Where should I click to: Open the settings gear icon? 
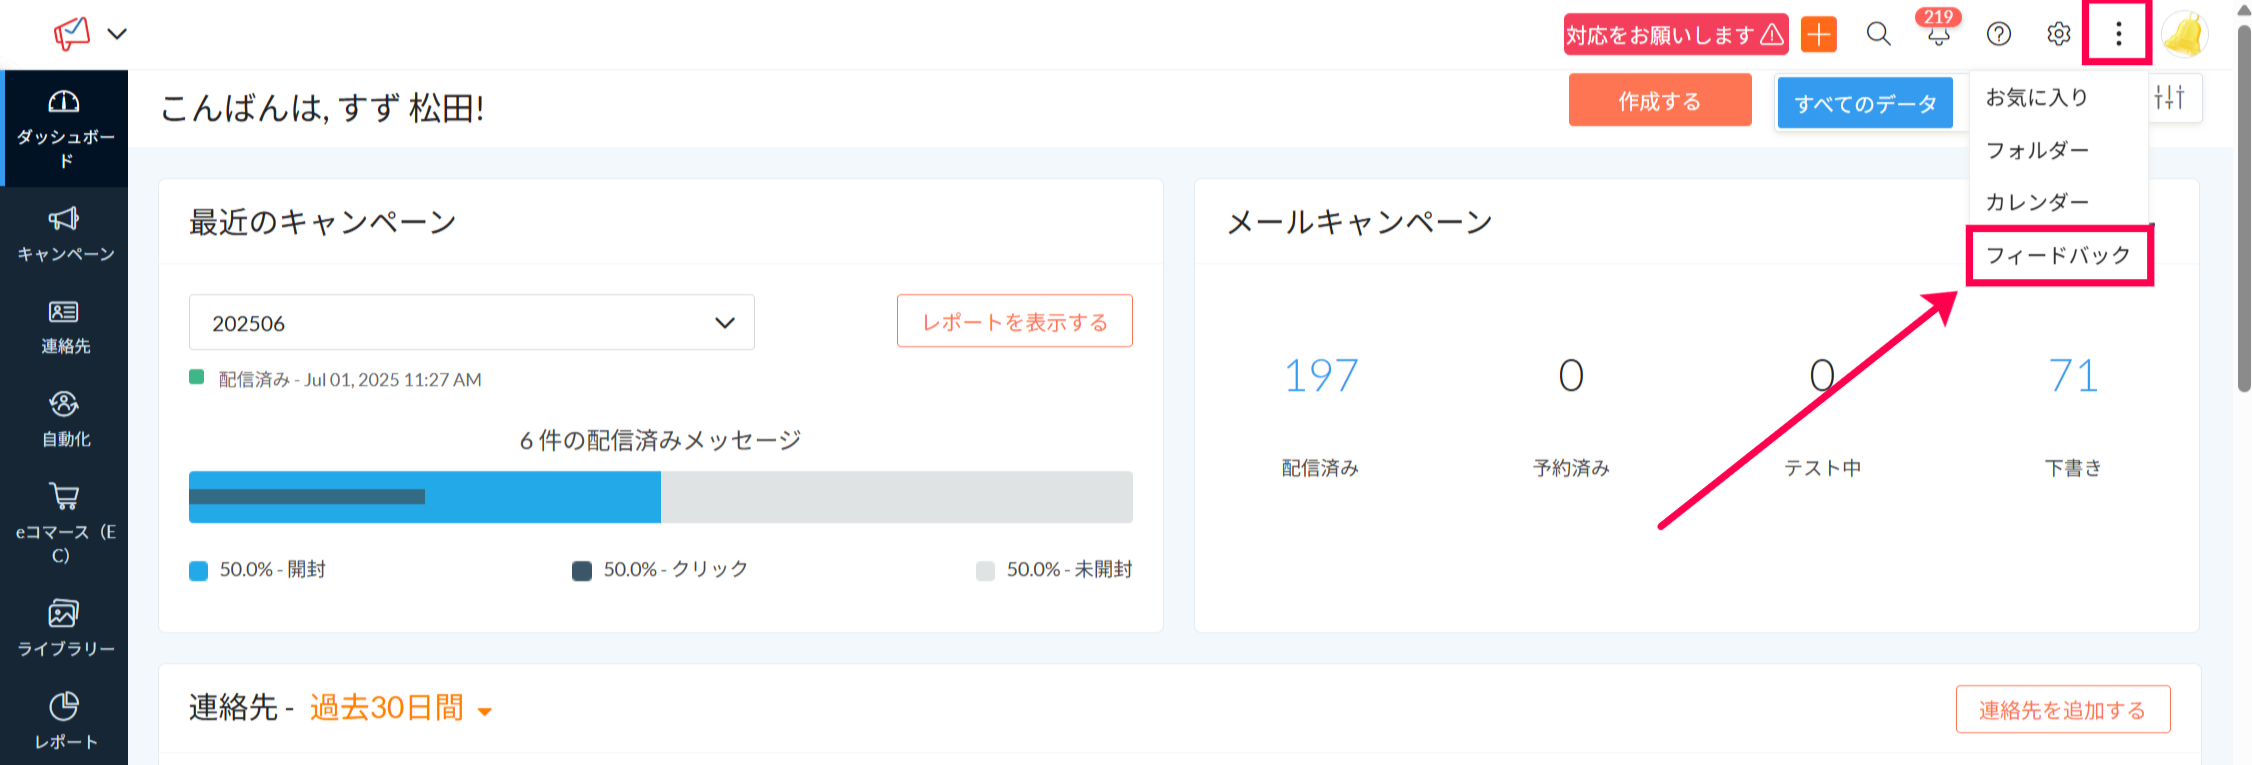point(2058,35)
